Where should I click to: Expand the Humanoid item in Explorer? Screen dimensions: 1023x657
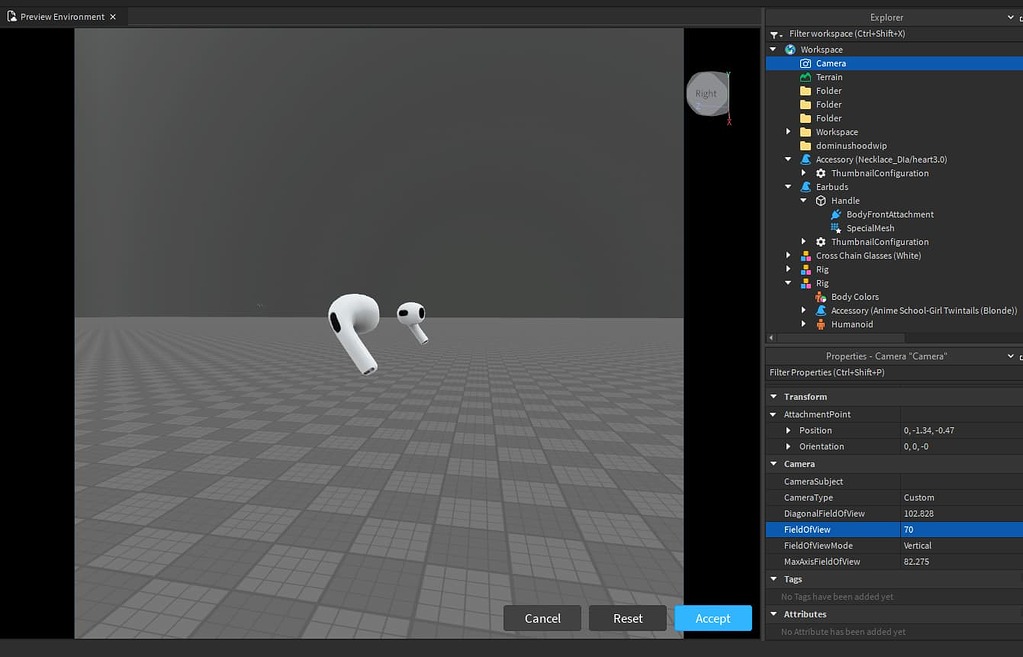pos(804,323)
